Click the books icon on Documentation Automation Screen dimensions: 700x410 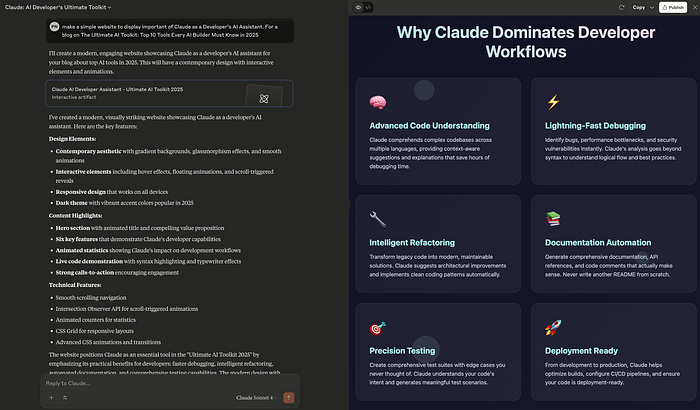pos(553,219)
